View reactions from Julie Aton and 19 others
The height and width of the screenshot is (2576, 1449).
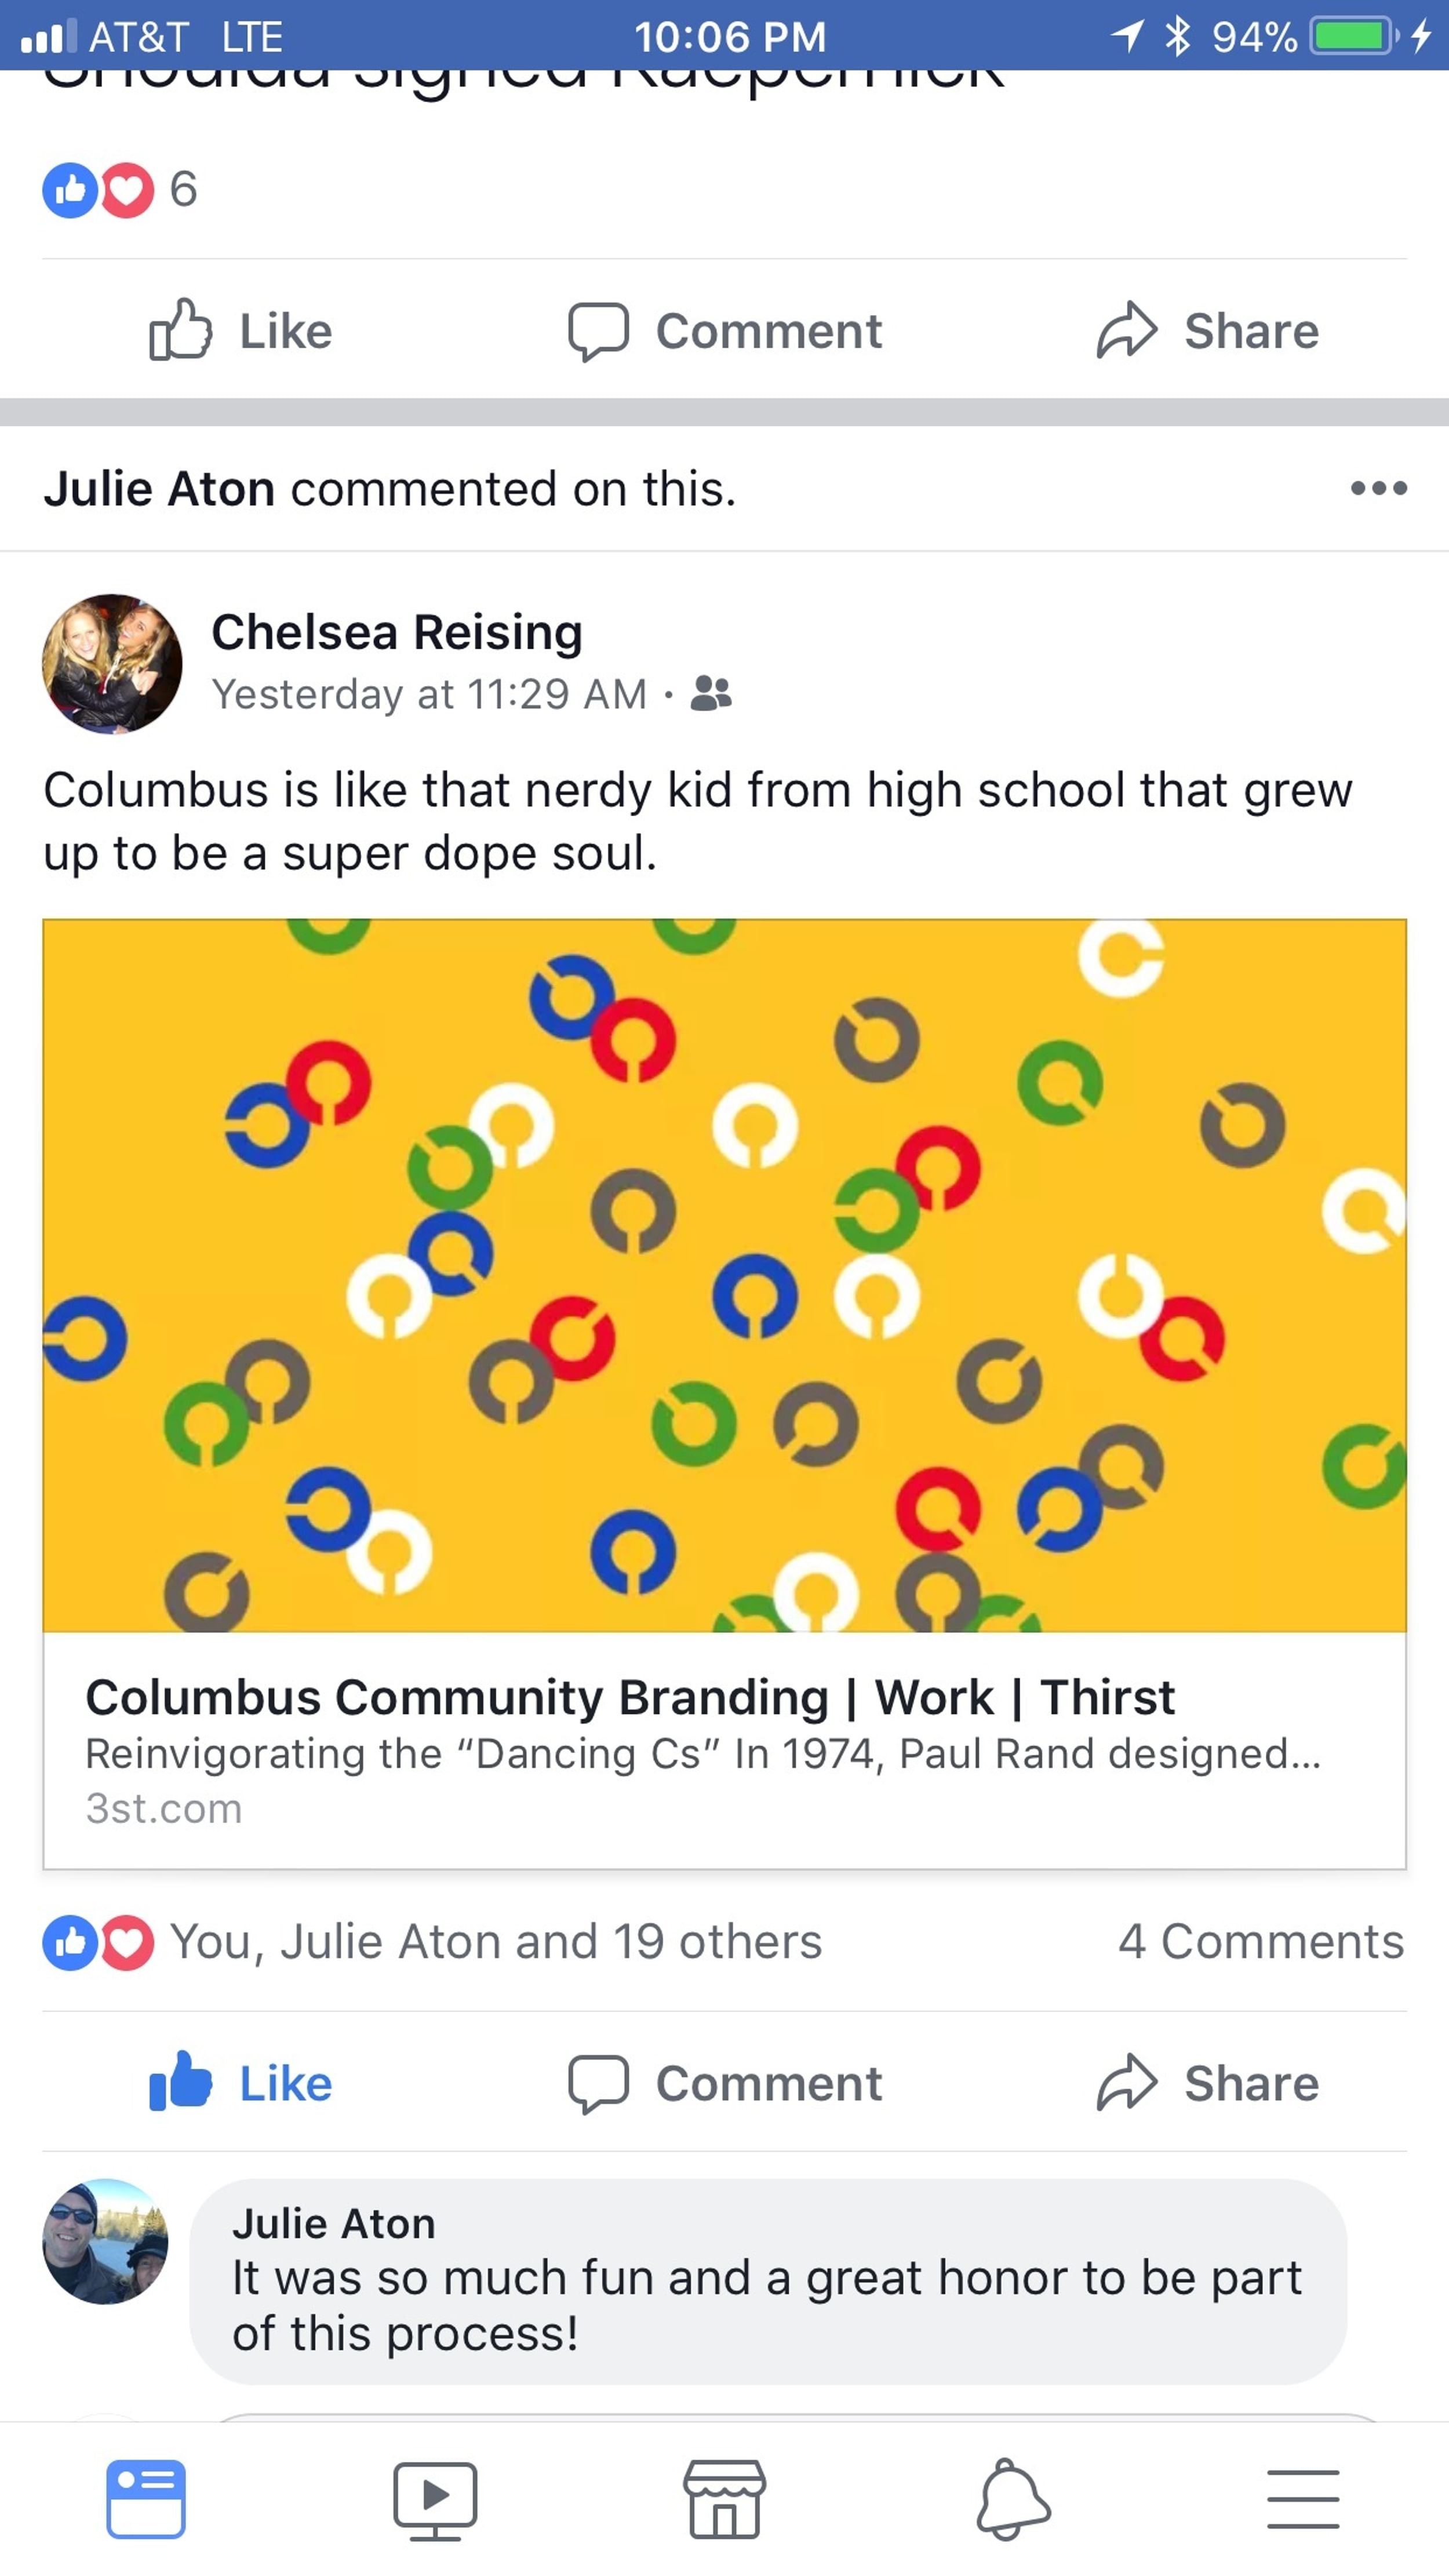coord(495,1941)
